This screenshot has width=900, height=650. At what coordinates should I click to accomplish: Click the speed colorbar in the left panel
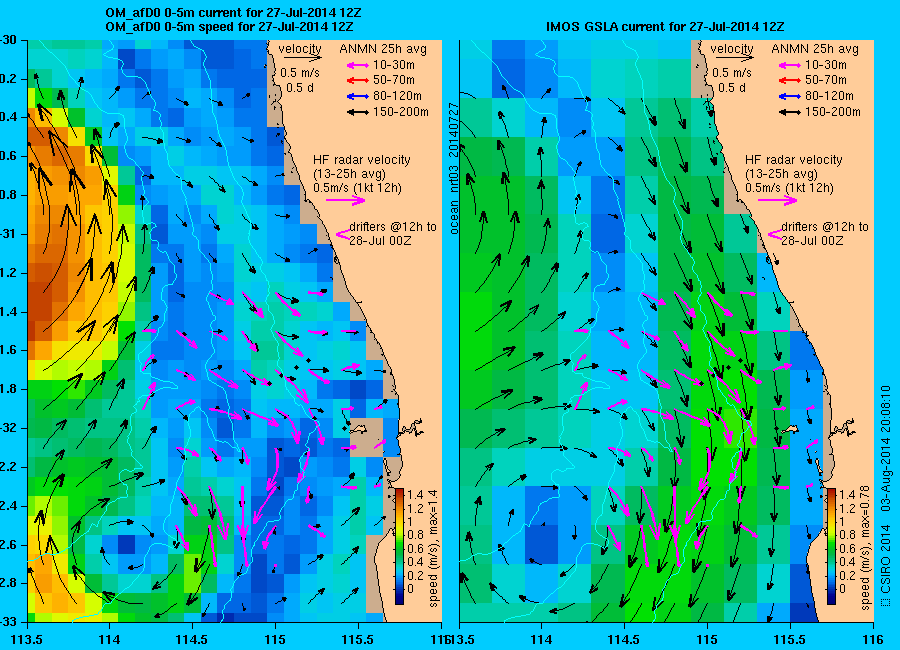tap(399, 546)
